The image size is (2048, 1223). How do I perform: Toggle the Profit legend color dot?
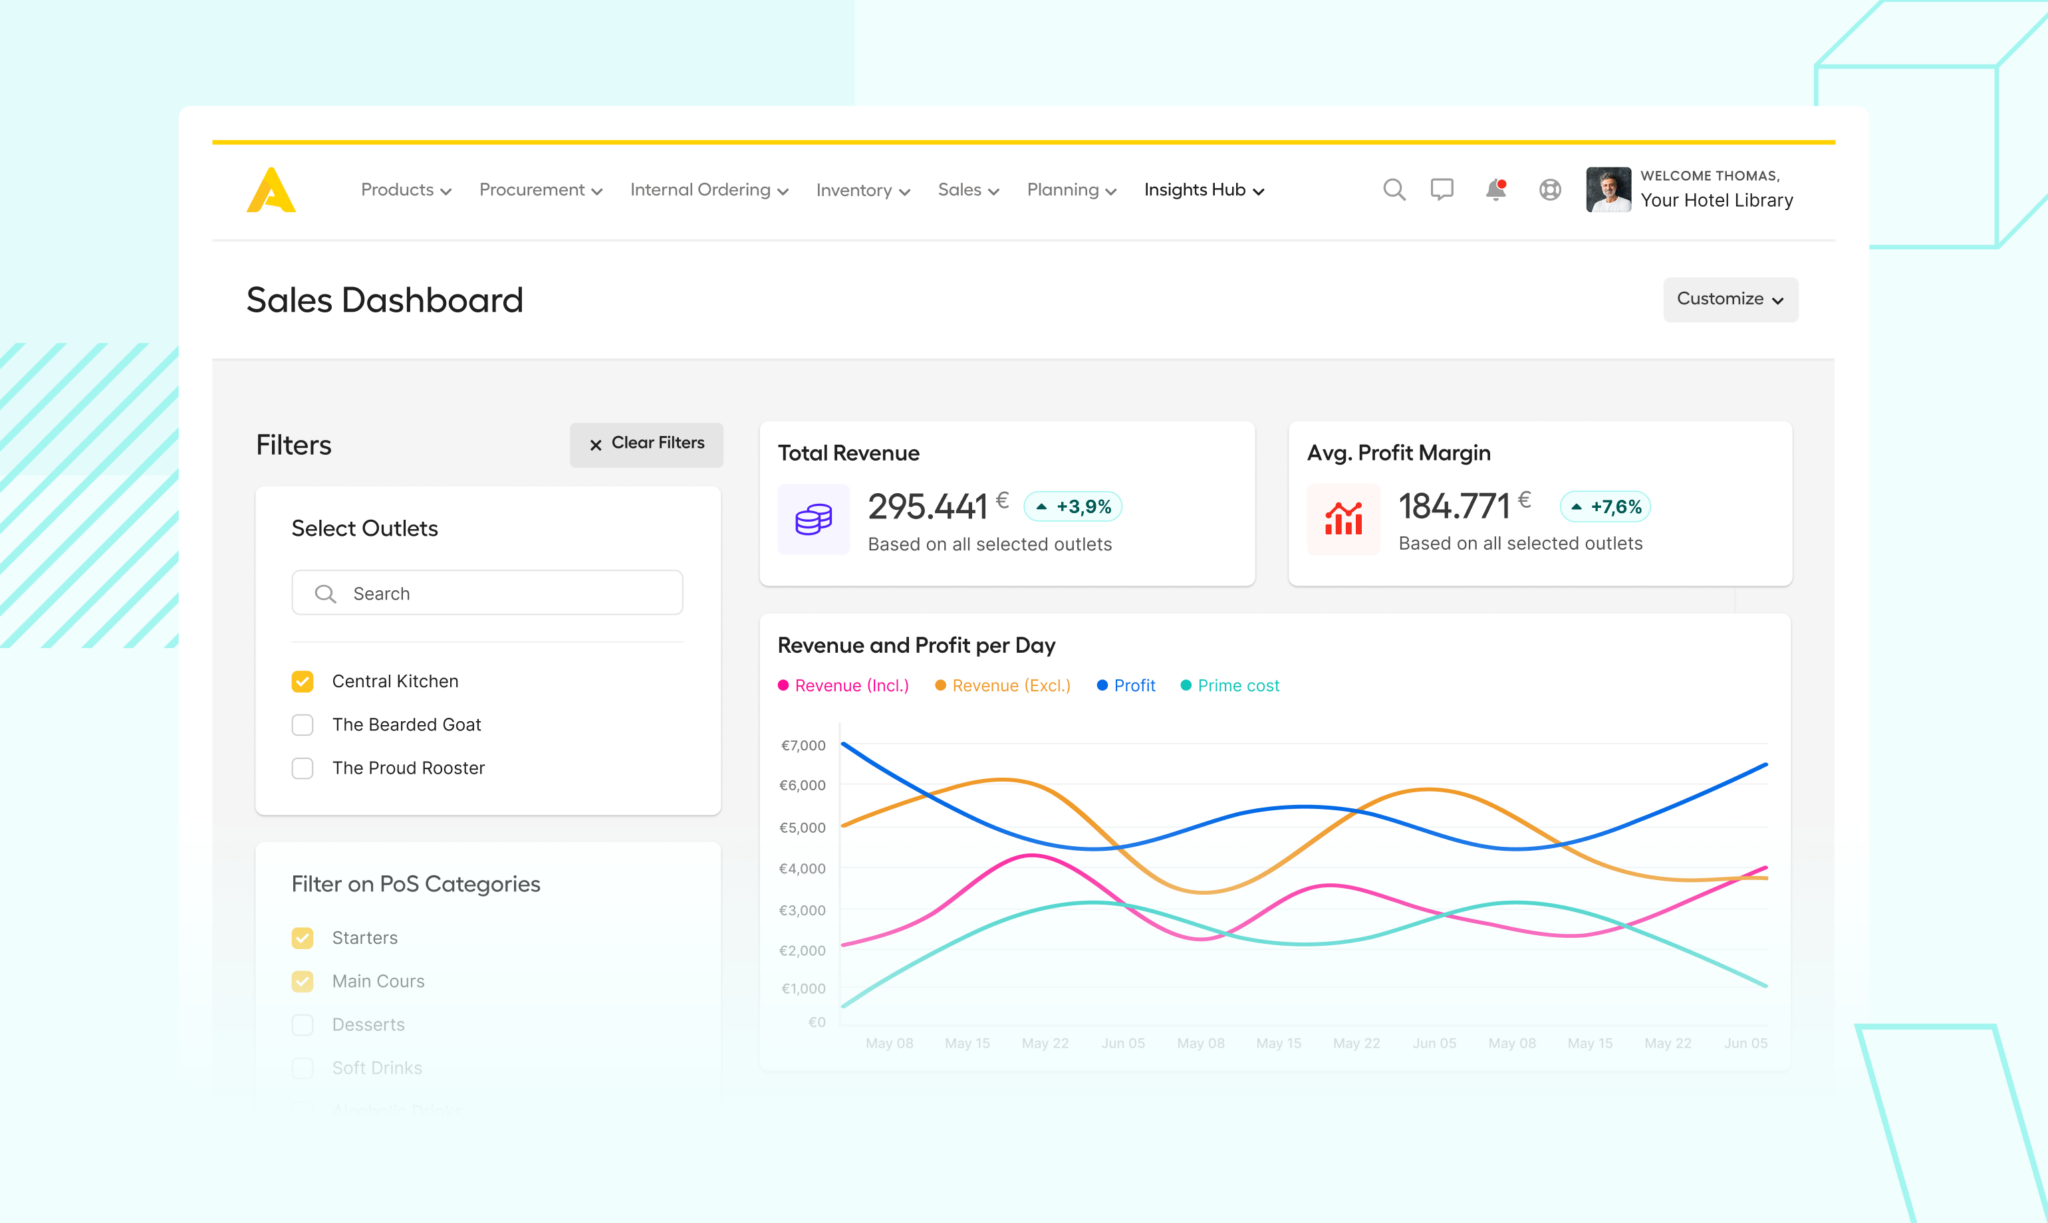click(x=1102, y=685)
